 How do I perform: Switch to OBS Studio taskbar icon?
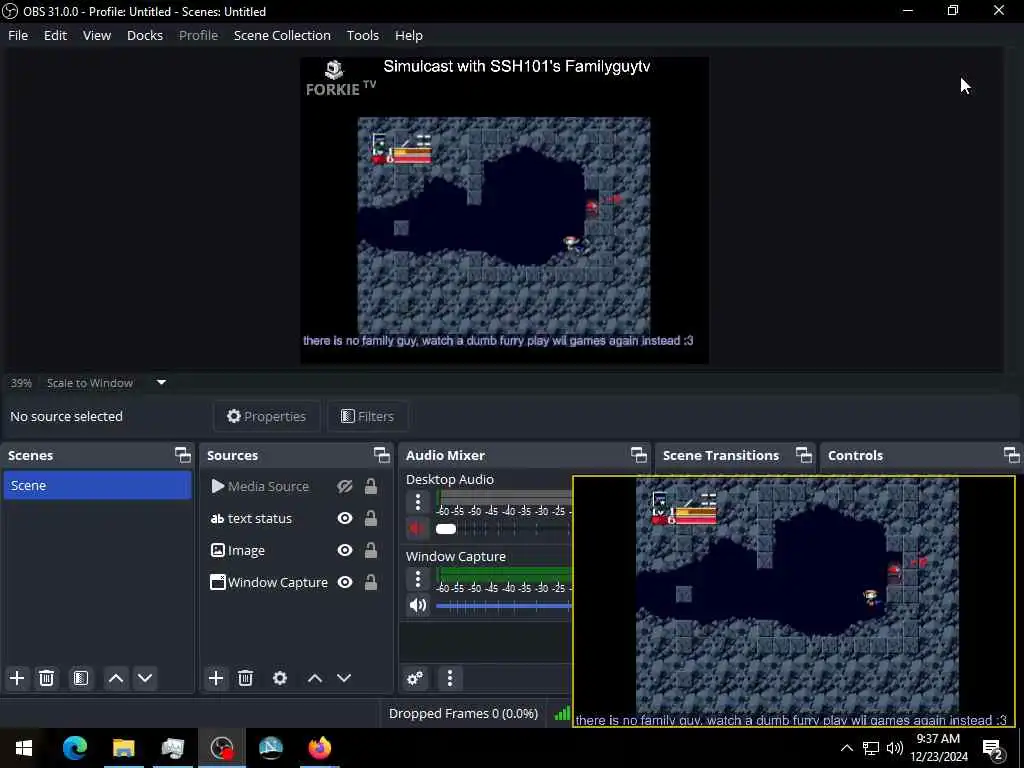221,748
